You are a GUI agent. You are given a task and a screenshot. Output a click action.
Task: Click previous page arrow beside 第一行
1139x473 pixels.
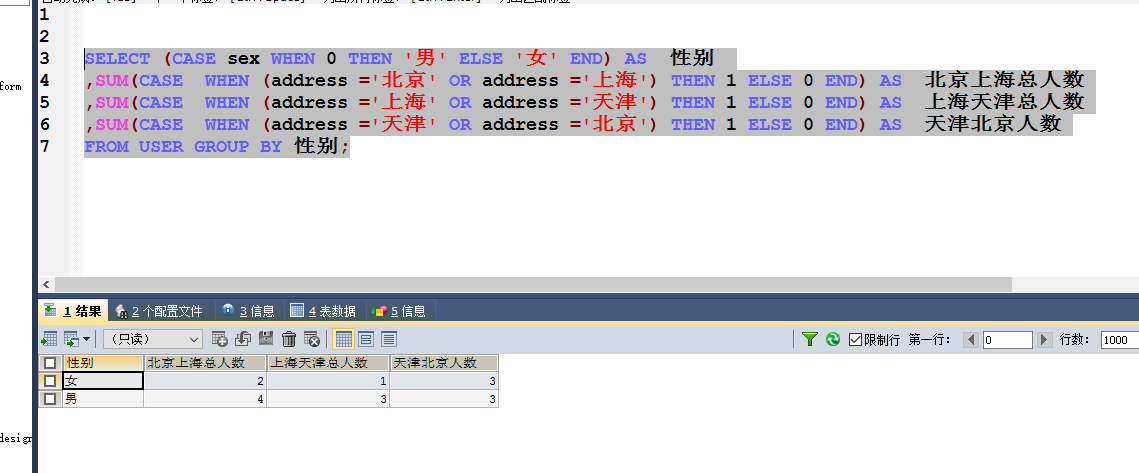(x=970, y=339)
